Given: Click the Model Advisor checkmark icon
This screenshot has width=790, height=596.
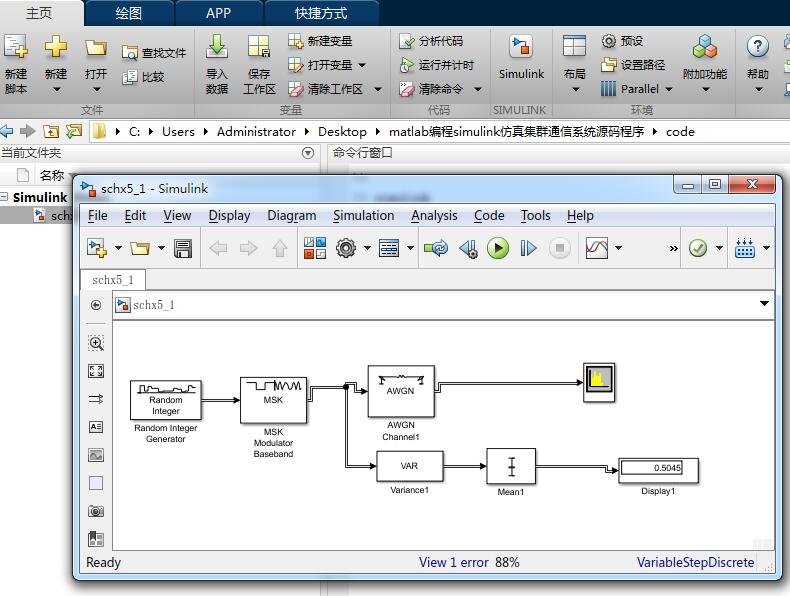Looking at the screenshot, I should tap(698, 248).
